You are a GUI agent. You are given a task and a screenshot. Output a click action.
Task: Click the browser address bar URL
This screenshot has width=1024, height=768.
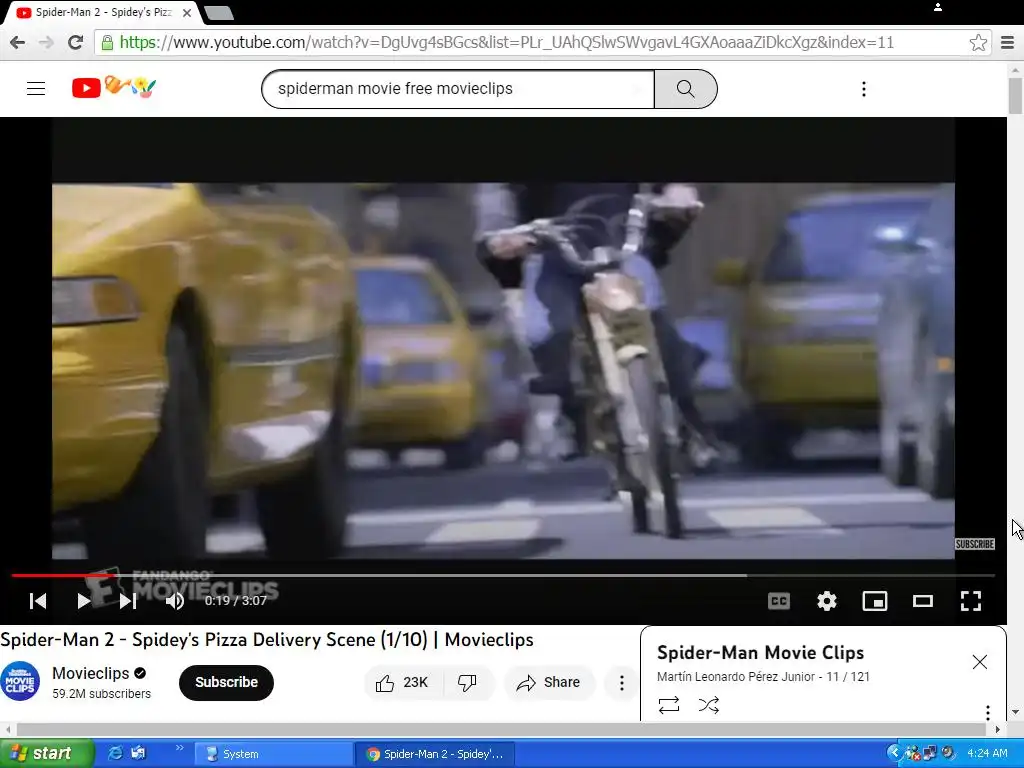click(x=506, y=42)
